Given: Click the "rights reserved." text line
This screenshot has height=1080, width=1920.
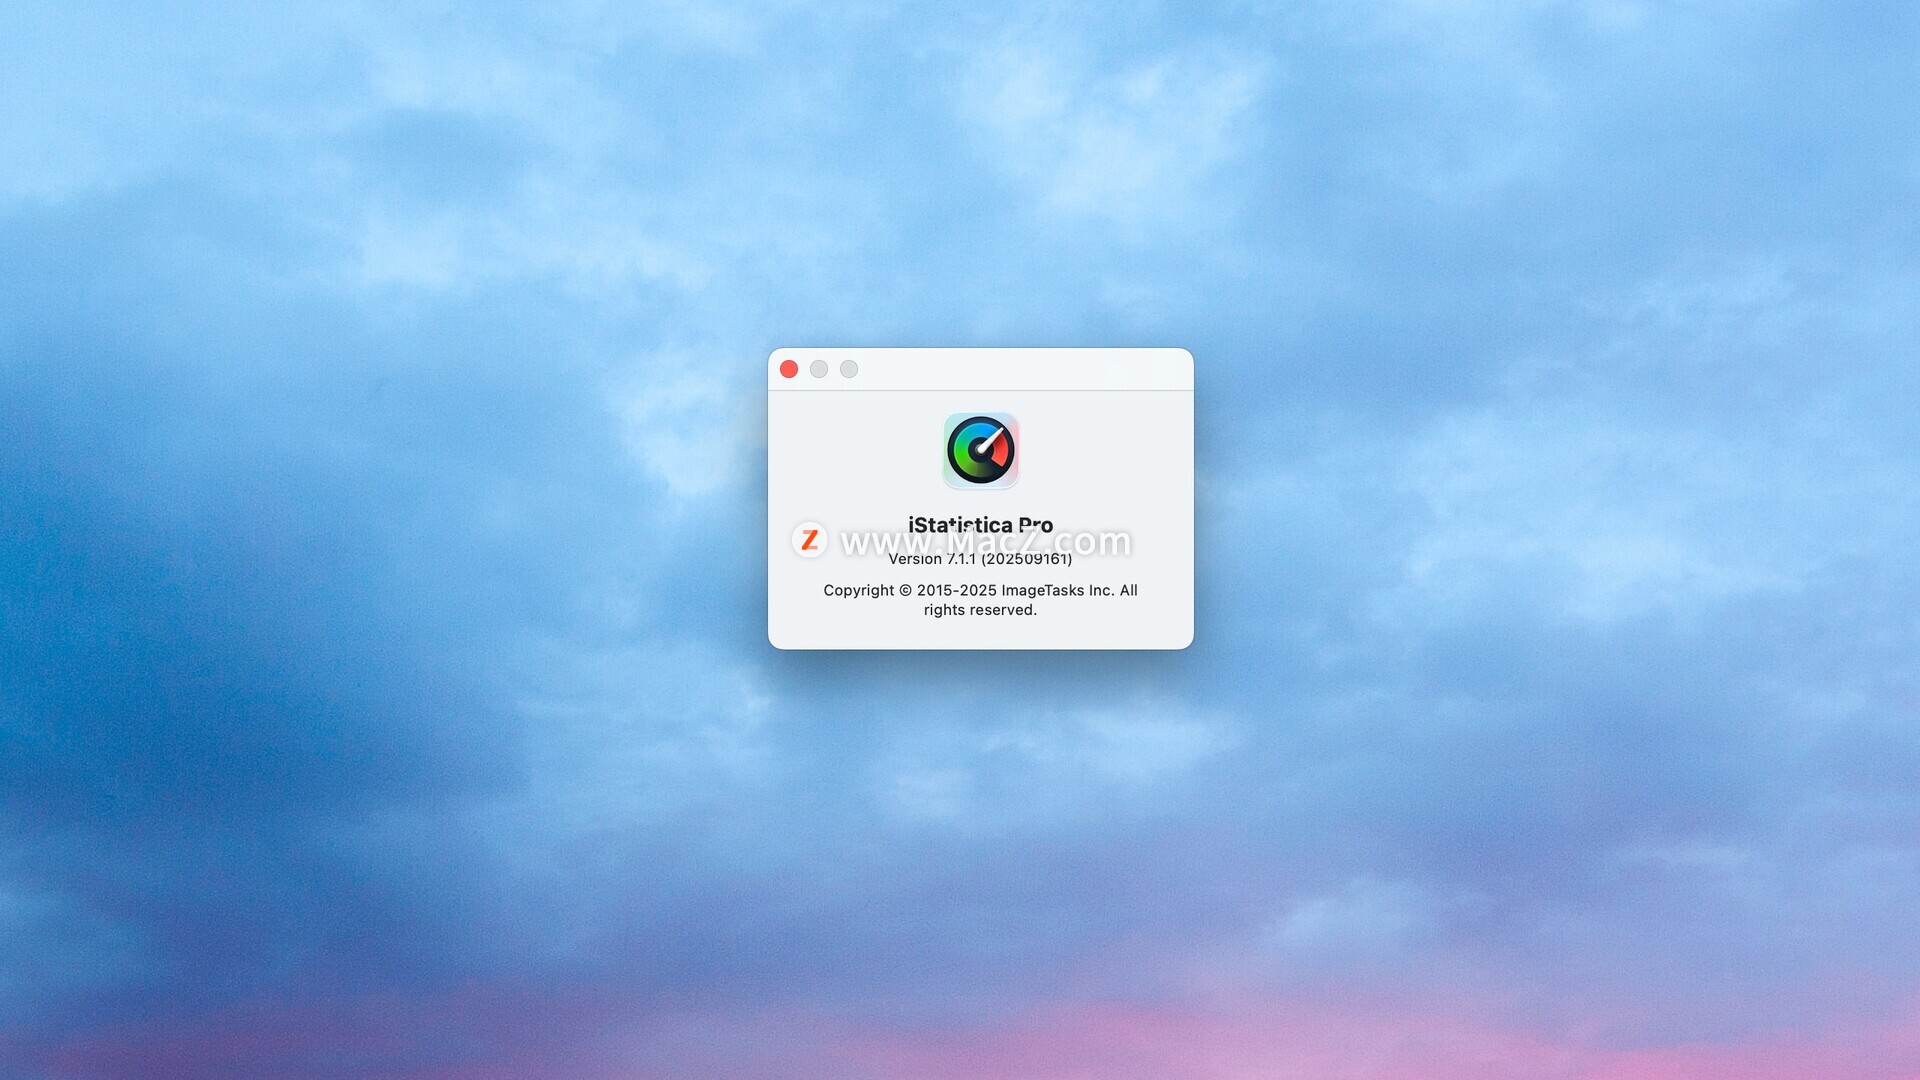Looking at the screenshot, I should pos(980,610).
